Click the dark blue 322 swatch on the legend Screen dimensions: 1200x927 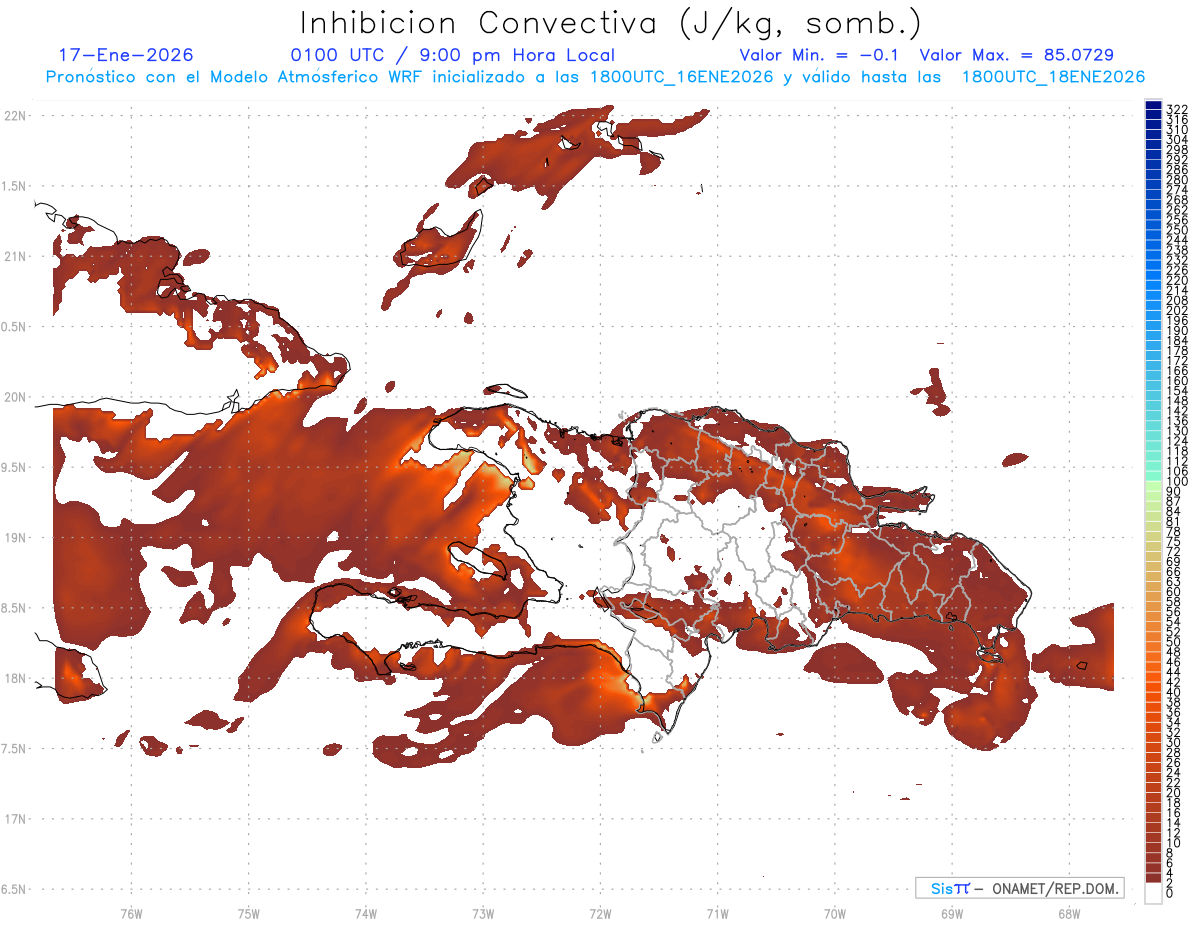tap(1153, 105)
